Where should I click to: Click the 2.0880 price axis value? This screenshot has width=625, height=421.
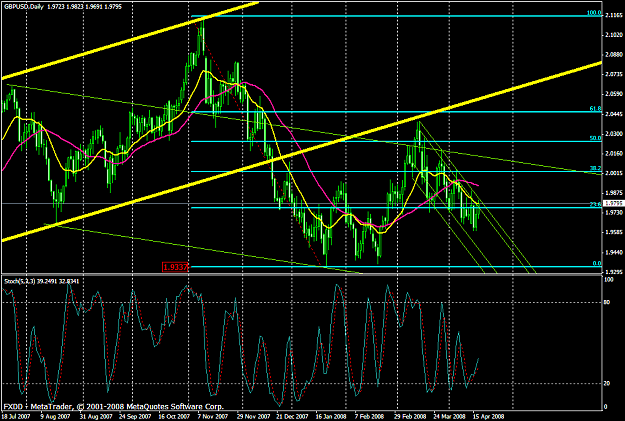613,55
